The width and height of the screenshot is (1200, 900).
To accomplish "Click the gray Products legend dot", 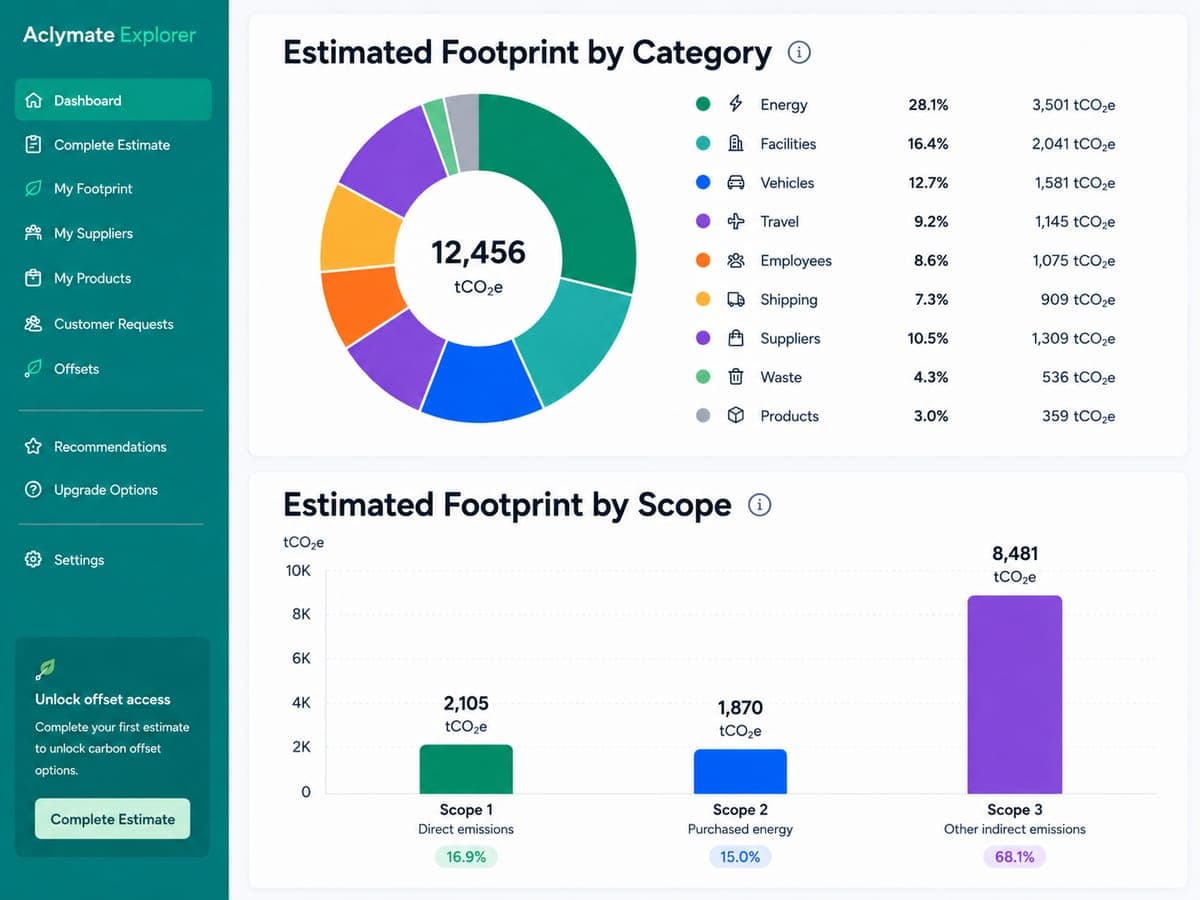I will point(703,416).
